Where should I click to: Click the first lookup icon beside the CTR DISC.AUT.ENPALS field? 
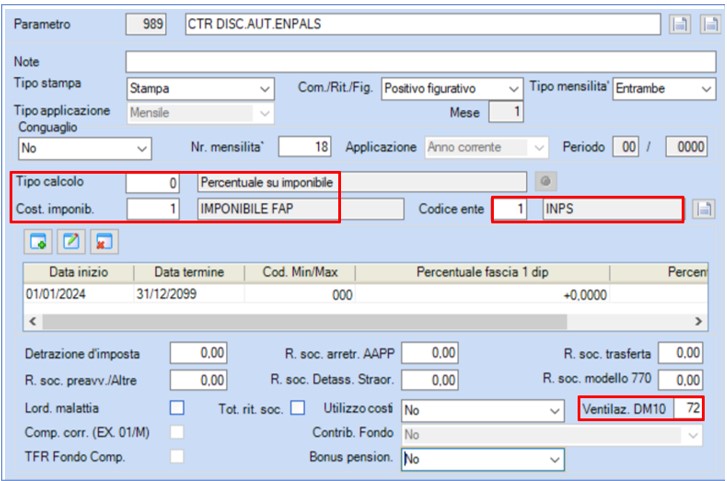[680, 24]
